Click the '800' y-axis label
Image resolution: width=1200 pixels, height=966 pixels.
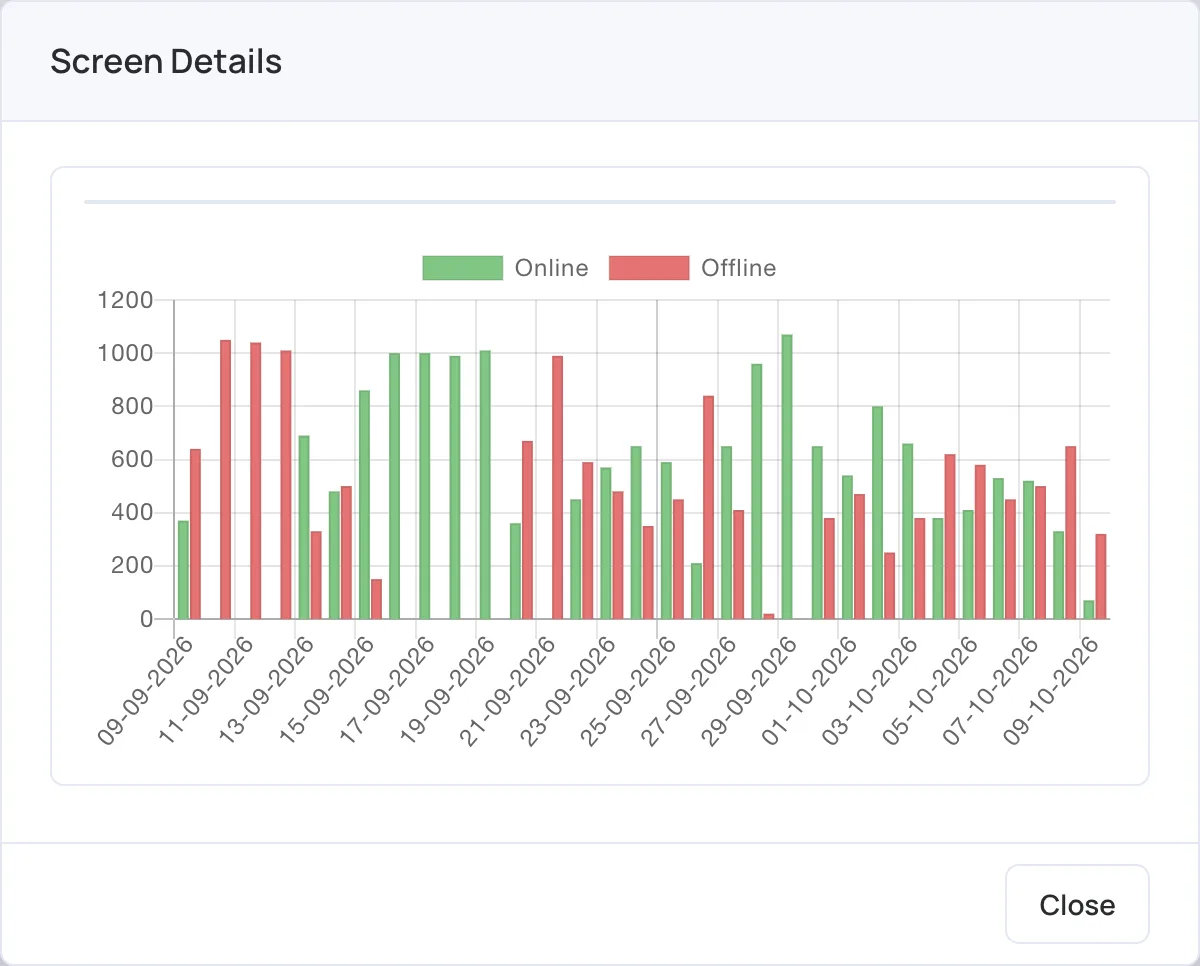[132, 406]
